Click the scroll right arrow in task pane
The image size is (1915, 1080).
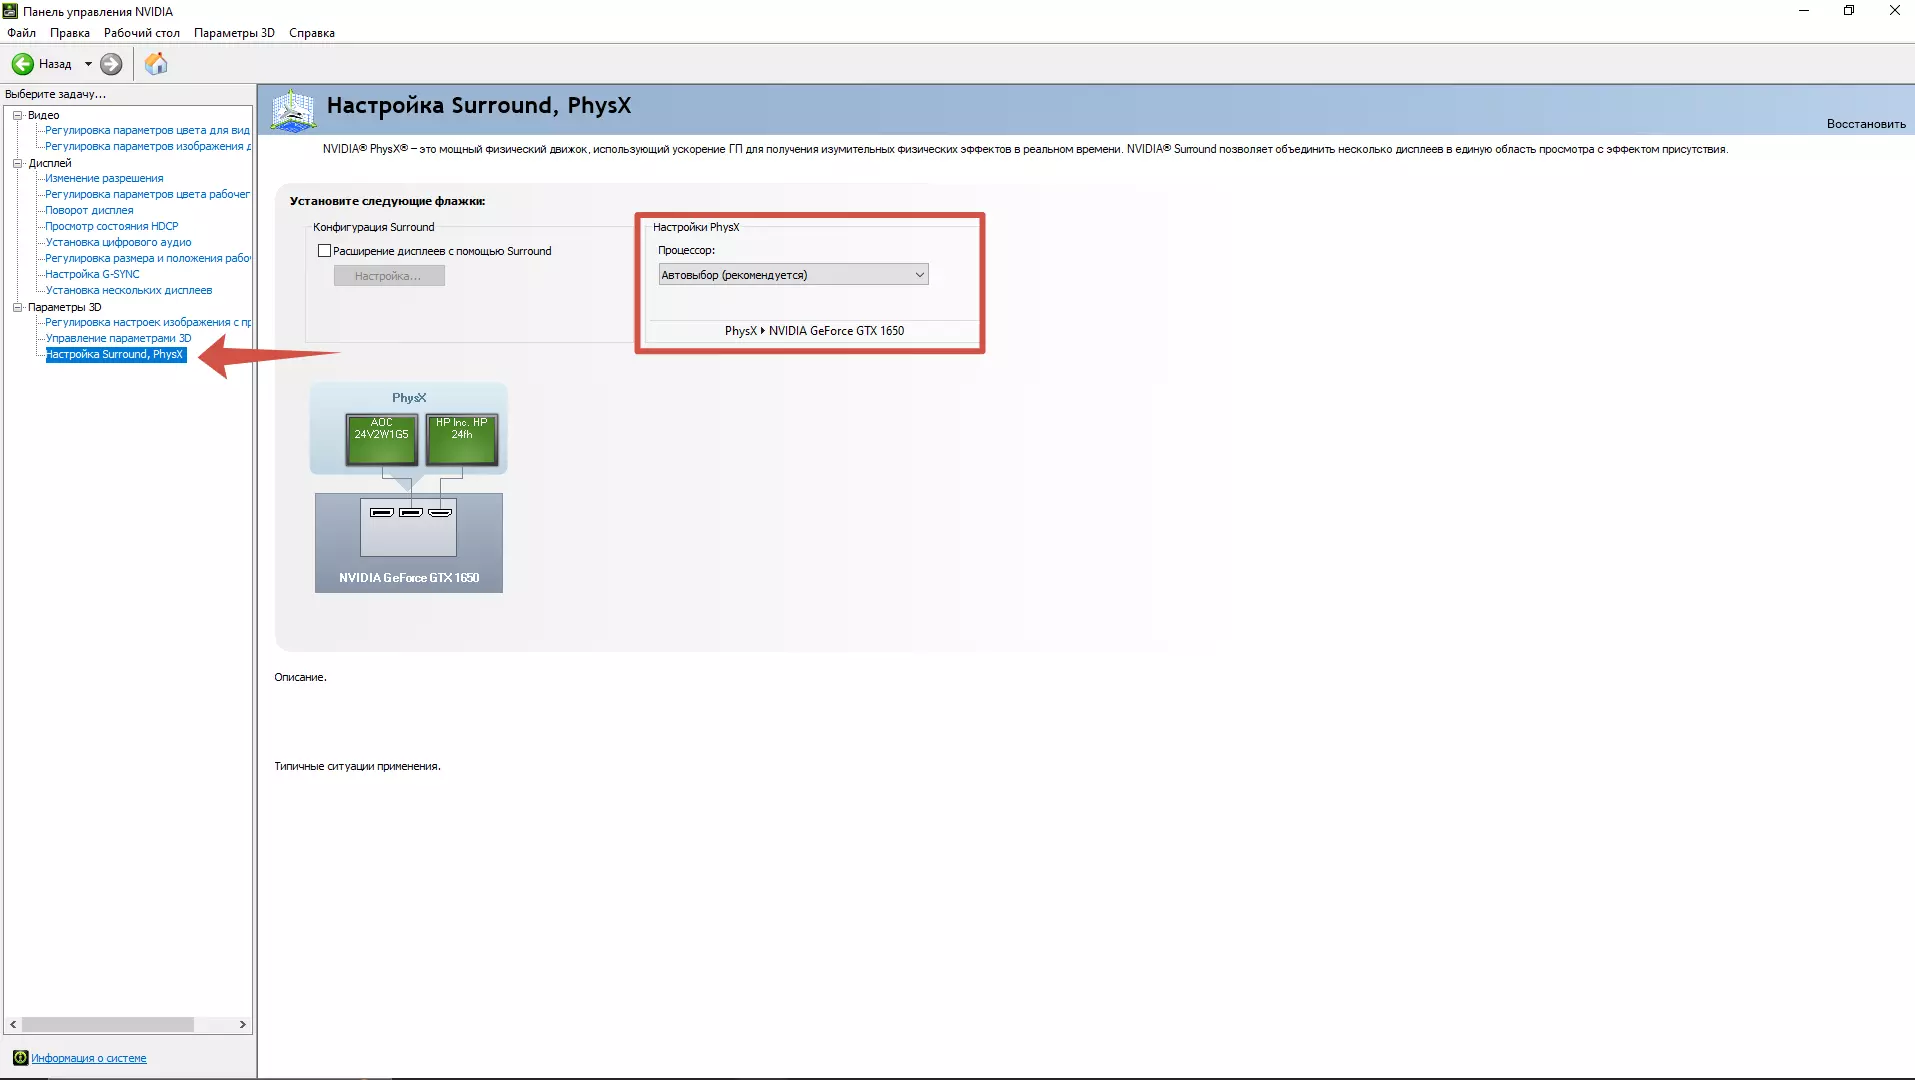[x=242, y=1025]
